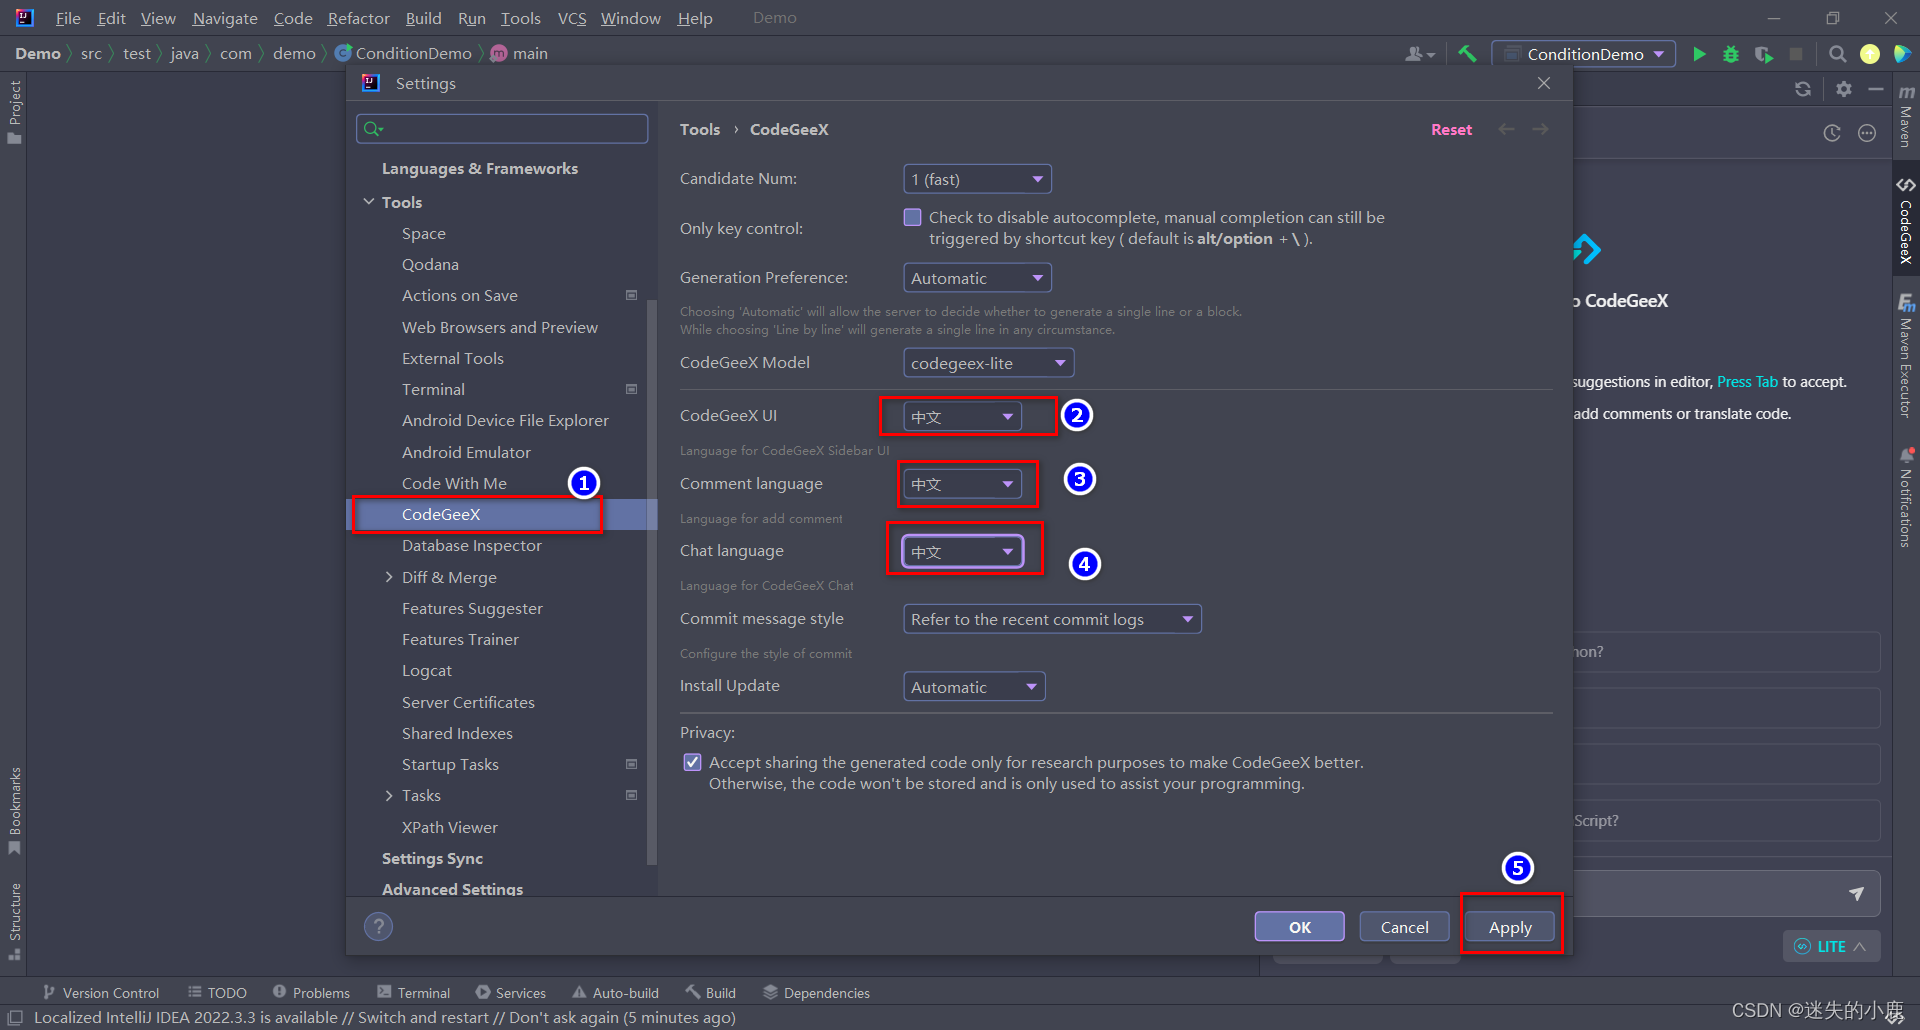The image size is (1920, 1030).
Task: Open the Version Control tab in the bottom bar
Action: (101, 992)
